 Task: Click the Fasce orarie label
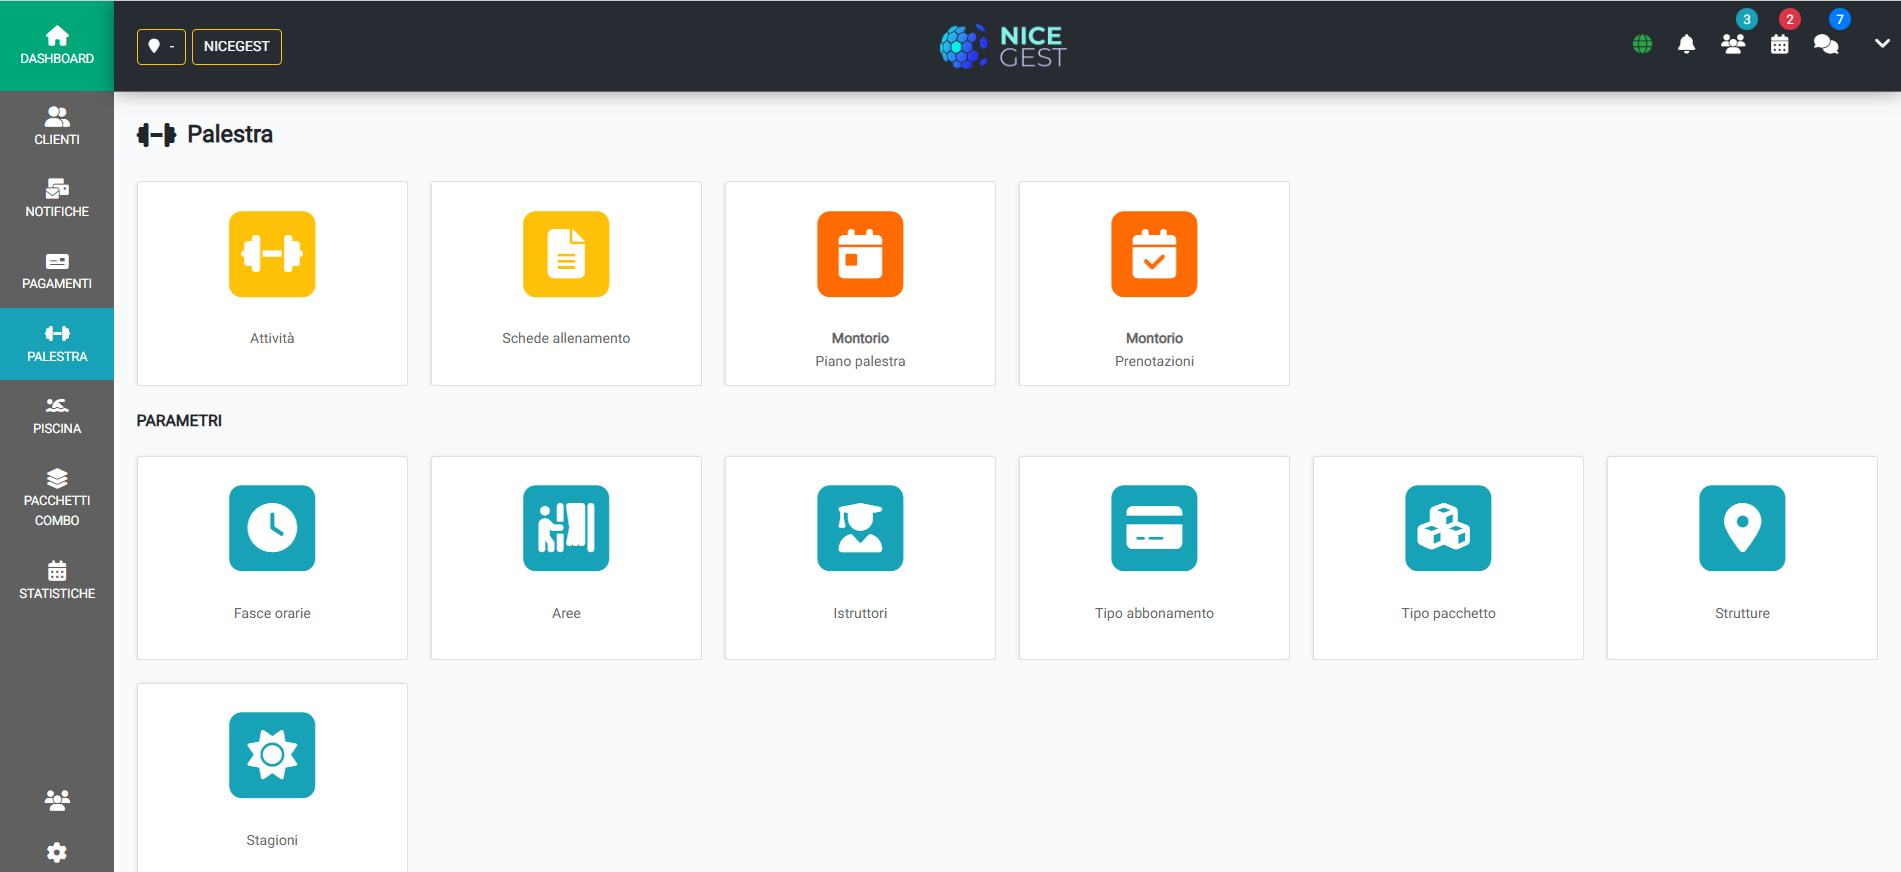pos(272,613)
